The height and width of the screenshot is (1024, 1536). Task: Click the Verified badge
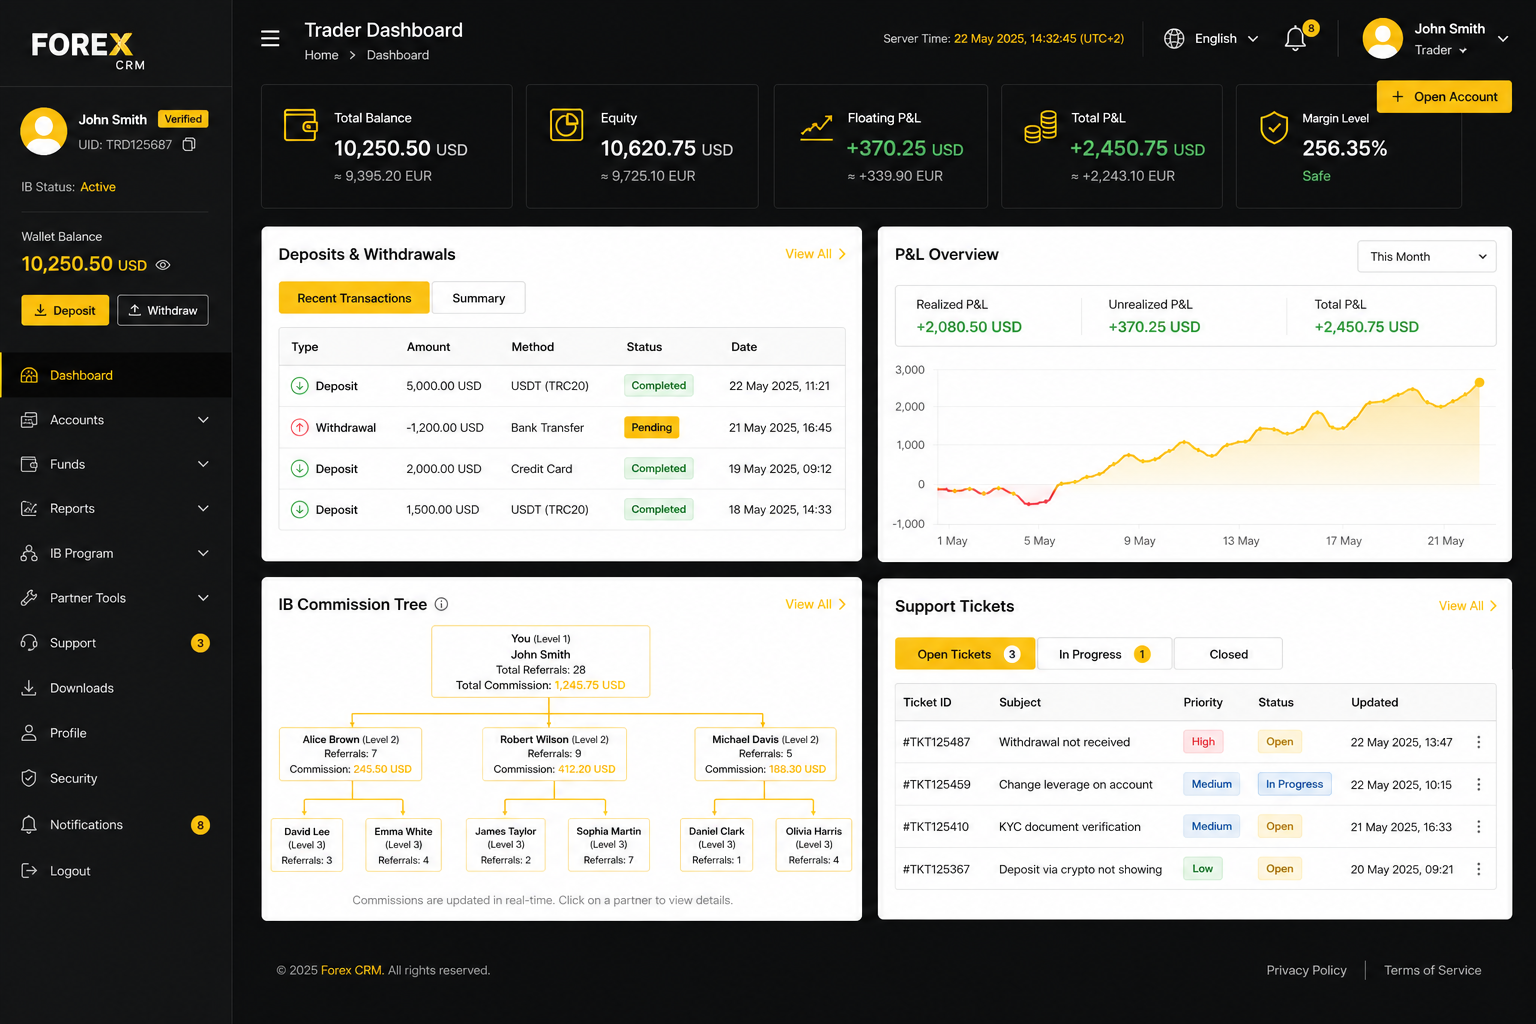[183, 119]
